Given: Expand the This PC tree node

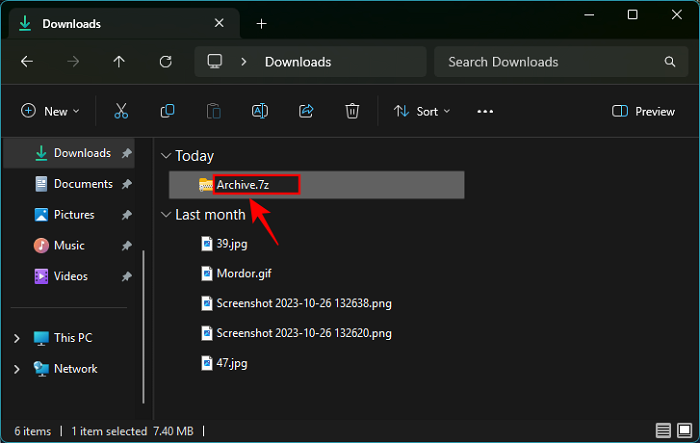Looking at the screenshot, I should click(x=17, y=338).
